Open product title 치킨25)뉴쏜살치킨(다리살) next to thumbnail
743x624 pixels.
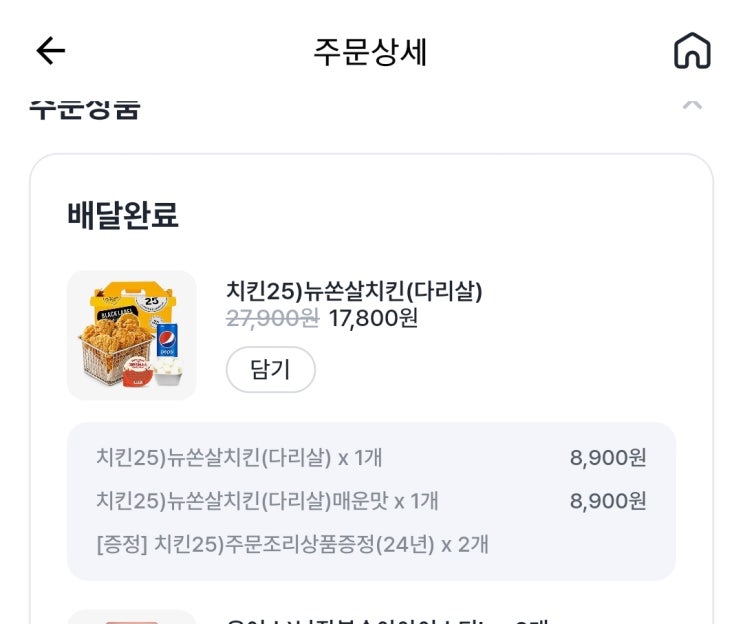coord(354,291)
